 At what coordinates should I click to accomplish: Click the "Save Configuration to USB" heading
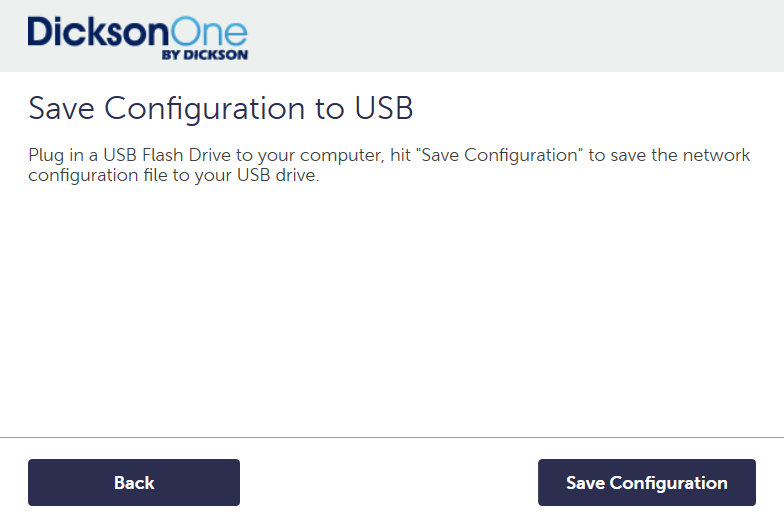(x=221, y=108)
